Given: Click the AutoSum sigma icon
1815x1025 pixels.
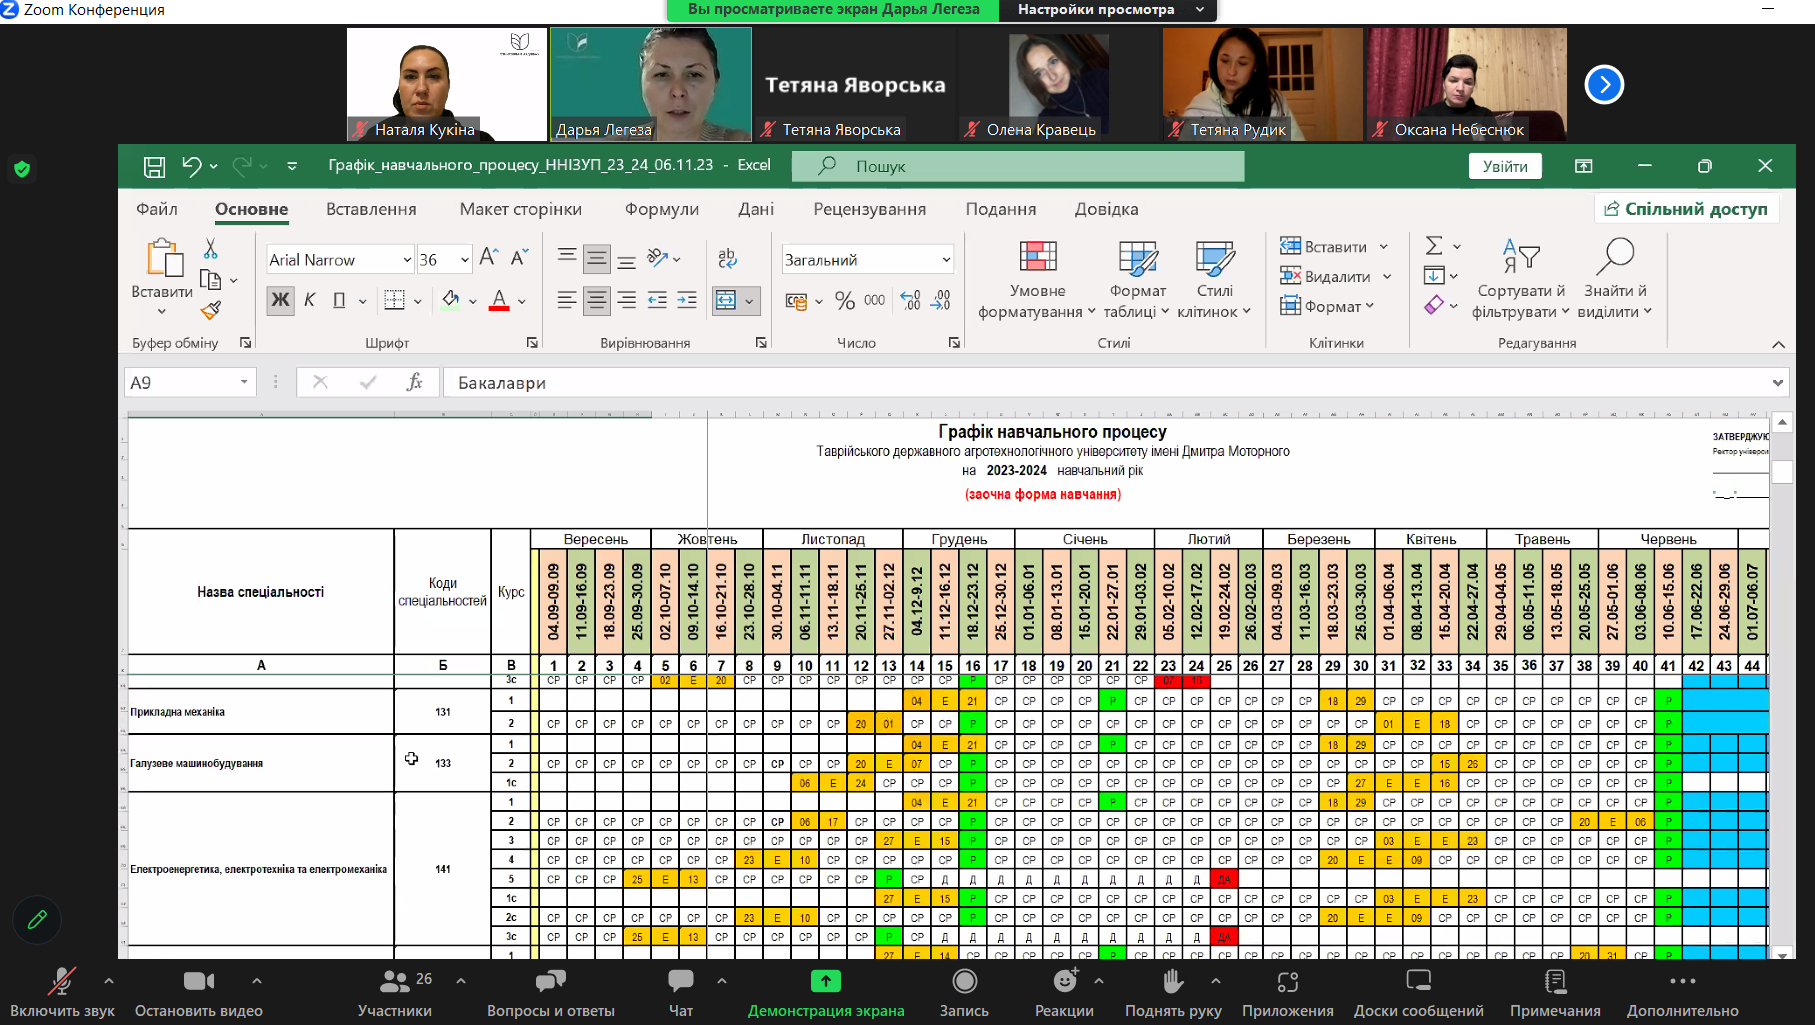Looking at the screenshot, I should 1434,246.
